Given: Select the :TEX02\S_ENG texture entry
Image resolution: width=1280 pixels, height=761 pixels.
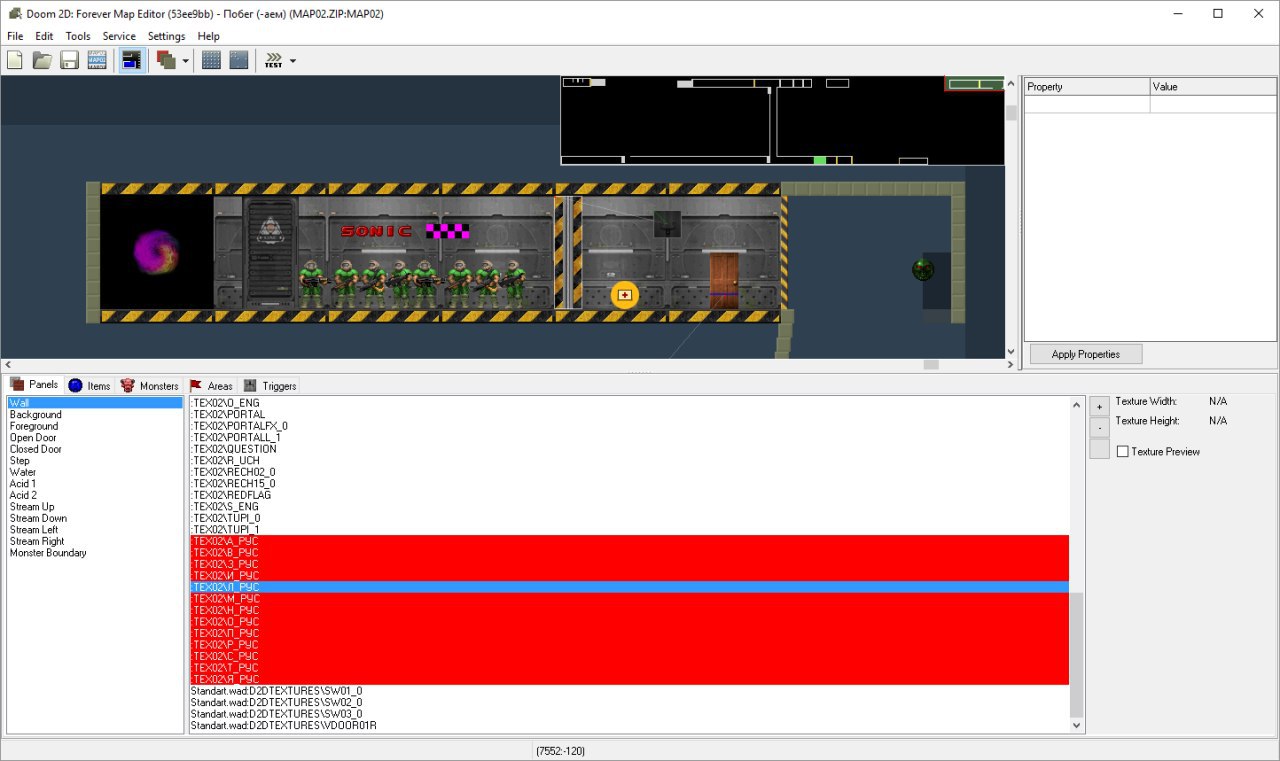Looking at the screenshot, I should pyautogui.click(x=630, y=507).
